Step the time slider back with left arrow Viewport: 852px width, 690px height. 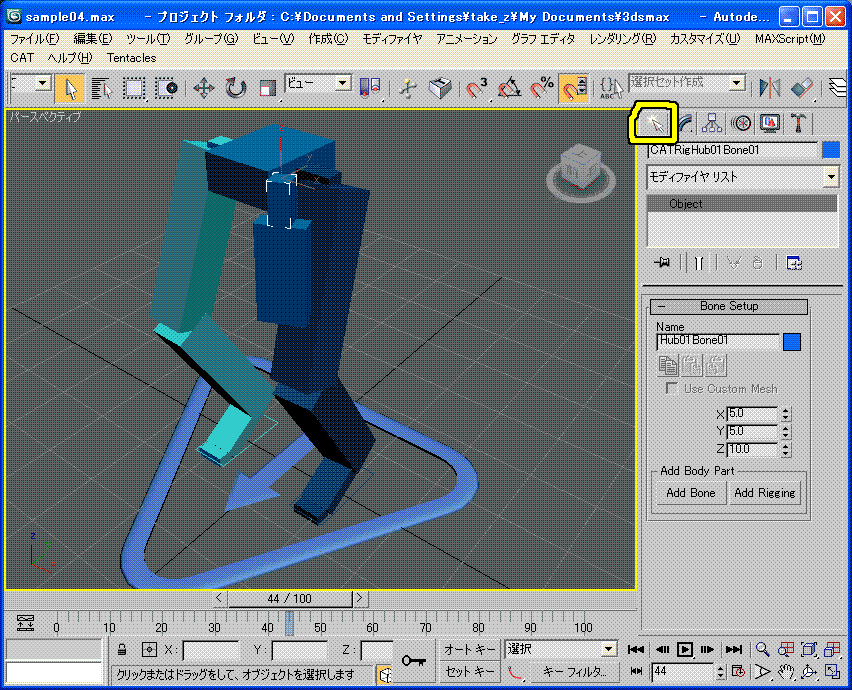click(218, 599)
